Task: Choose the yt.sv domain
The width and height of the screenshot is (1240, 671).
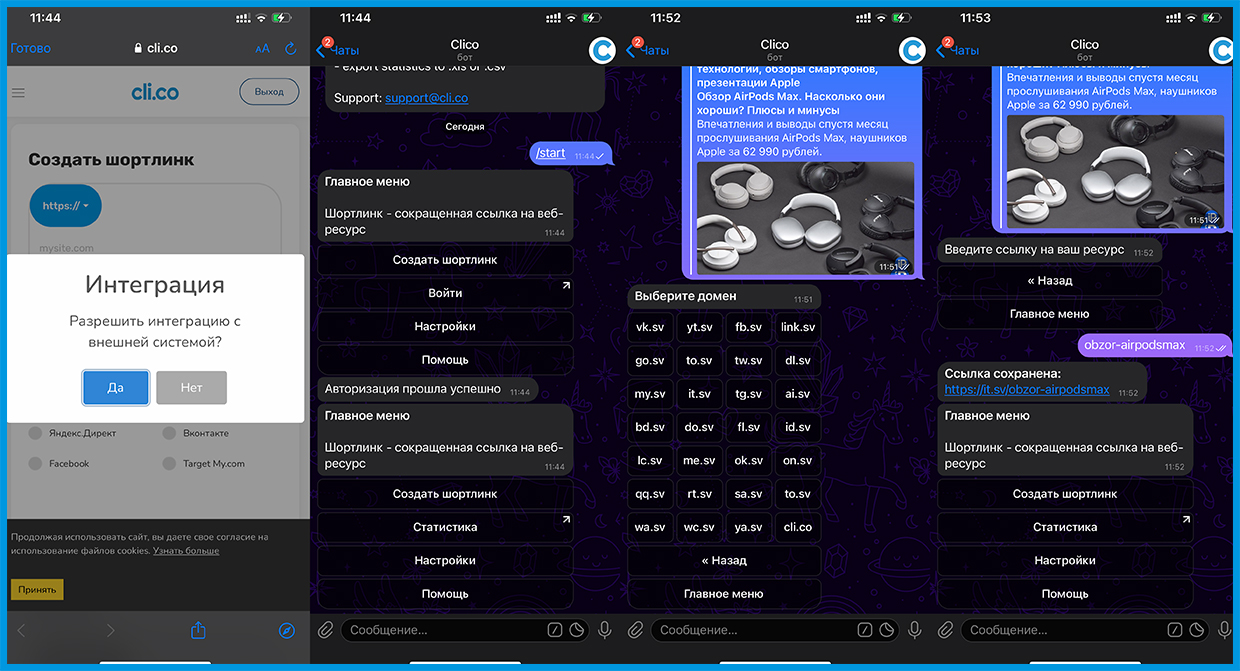Action: coord(700,327)
